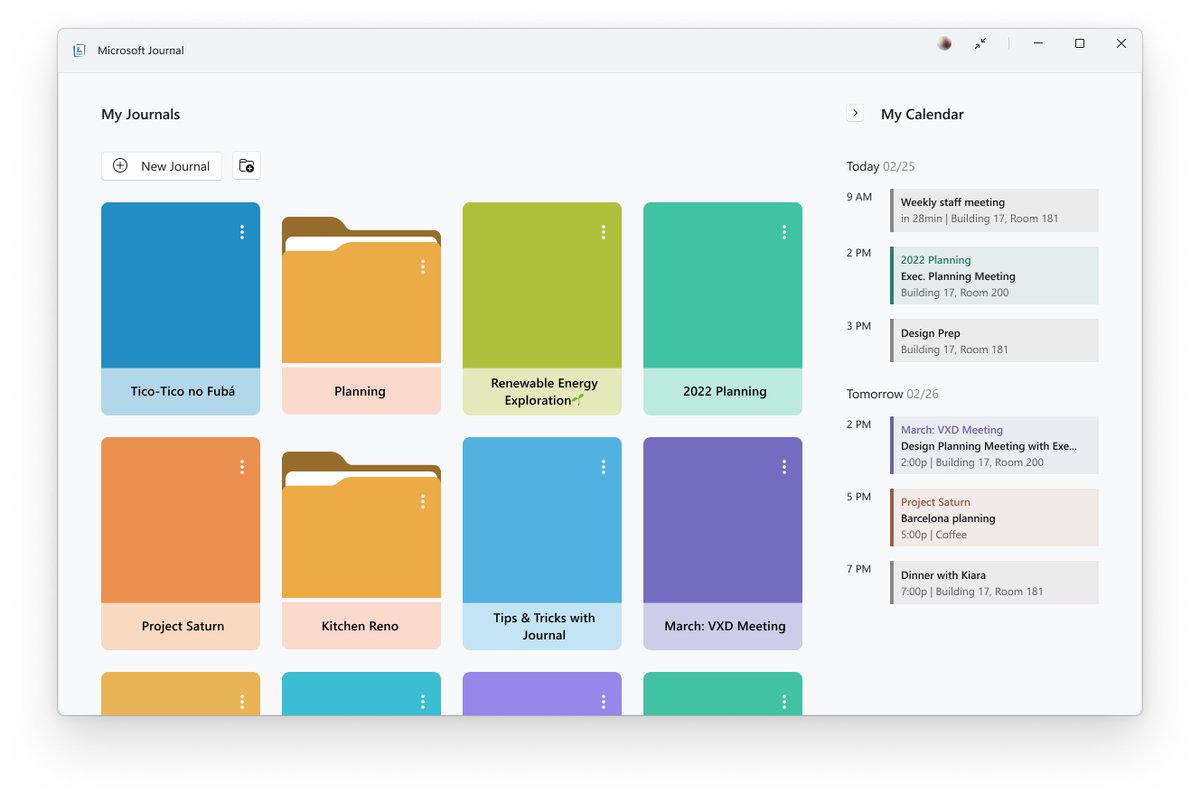
Task: Open options on partially visible purple journal
Action: pyautogui.click(x=603, y=702)
